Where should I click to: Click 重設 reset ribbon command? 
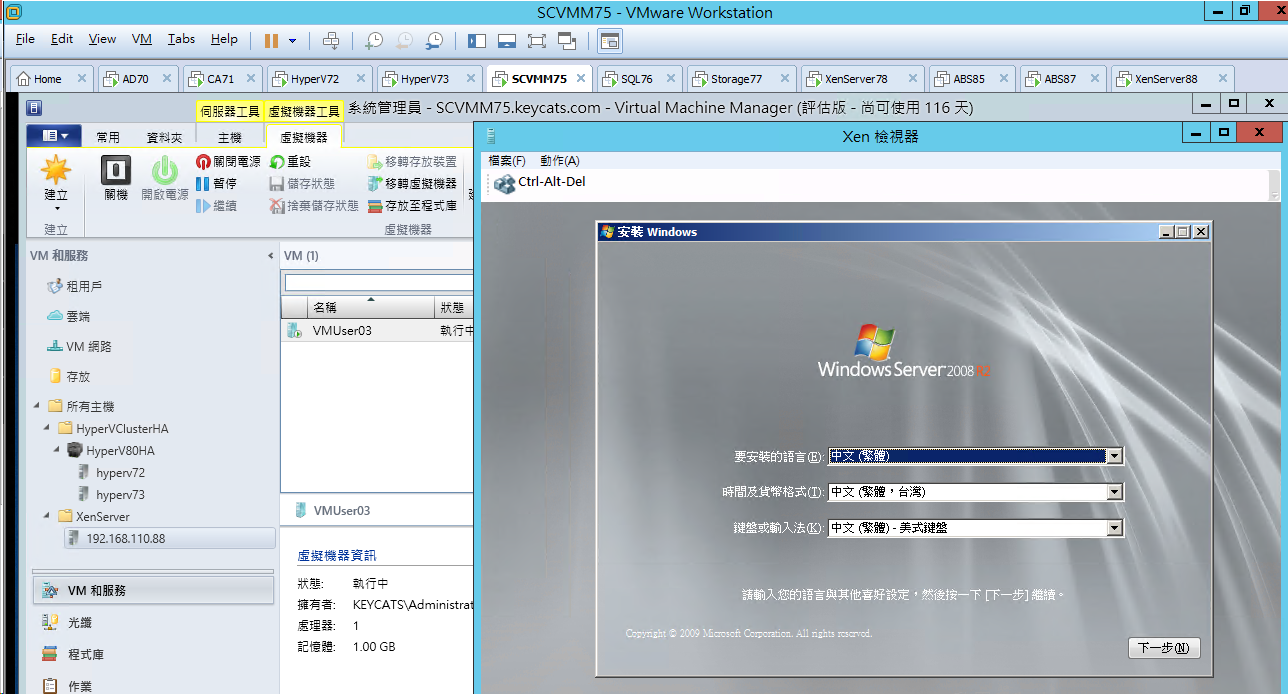(x=292, y=161)
